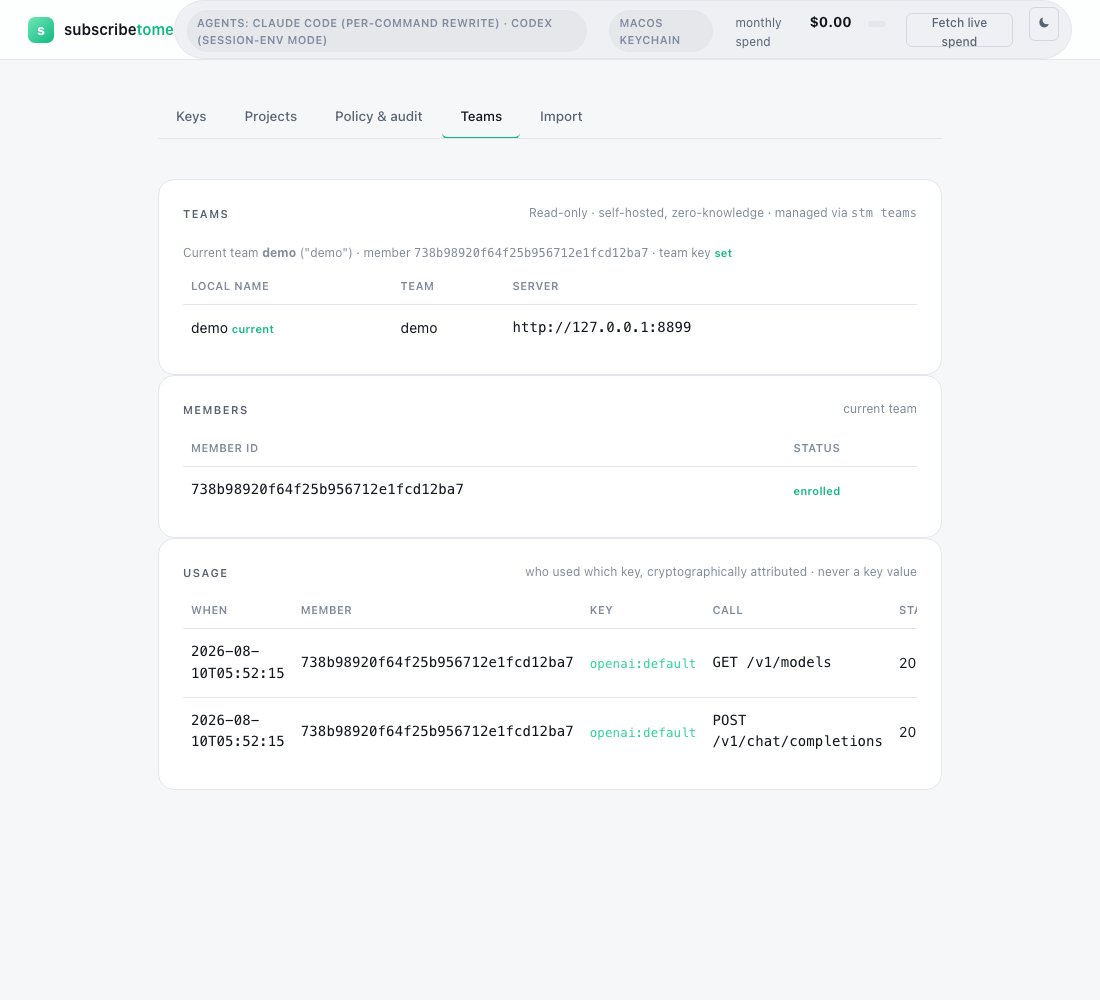Click the Server column header
The image size is (1100, 1000).
[x=535, y=286]
